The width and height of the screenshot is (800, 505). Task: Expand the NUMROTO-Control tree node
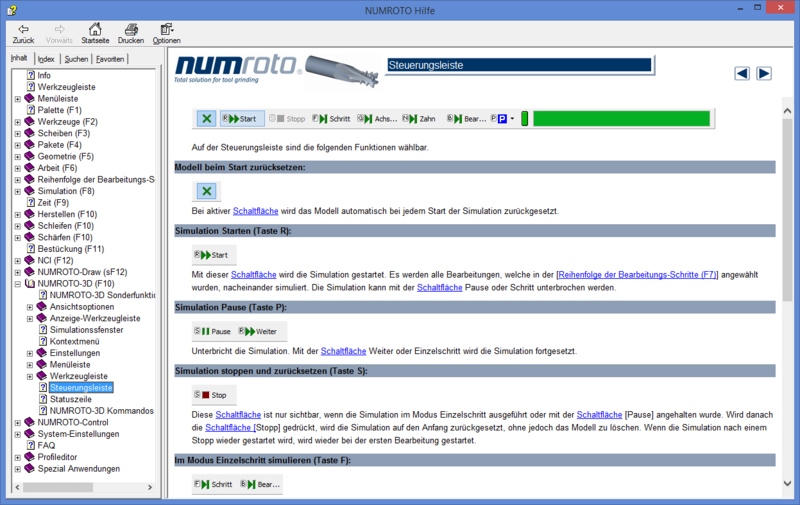click(17, 422)
